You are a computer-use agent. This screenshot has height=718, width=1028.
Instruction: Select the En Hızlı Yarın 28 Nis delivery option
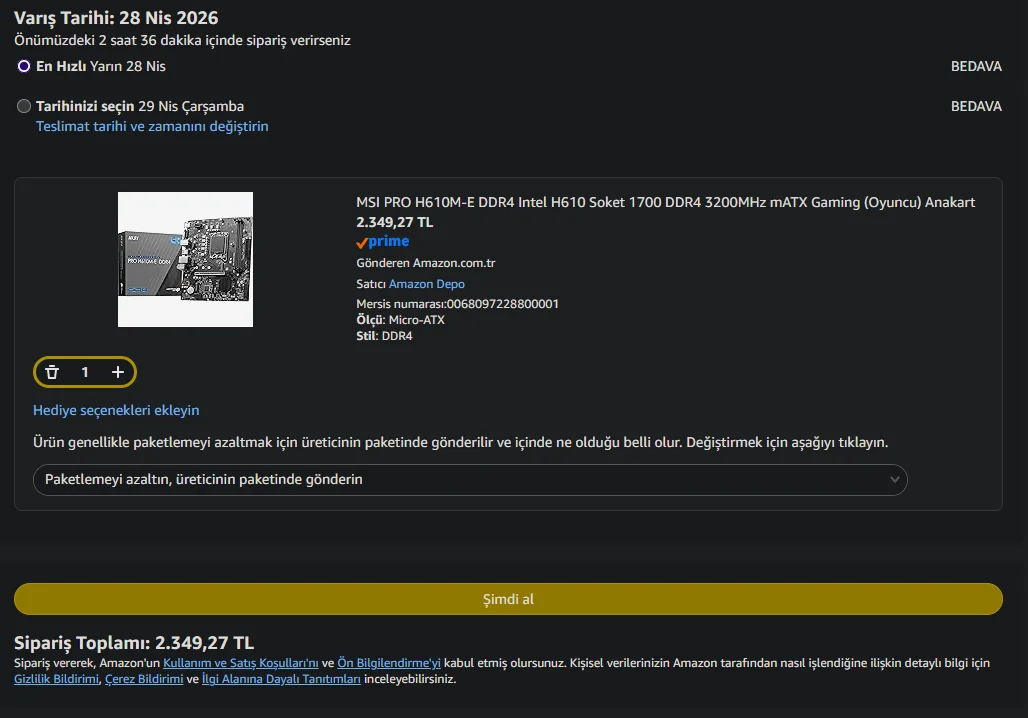coord(24,66)
